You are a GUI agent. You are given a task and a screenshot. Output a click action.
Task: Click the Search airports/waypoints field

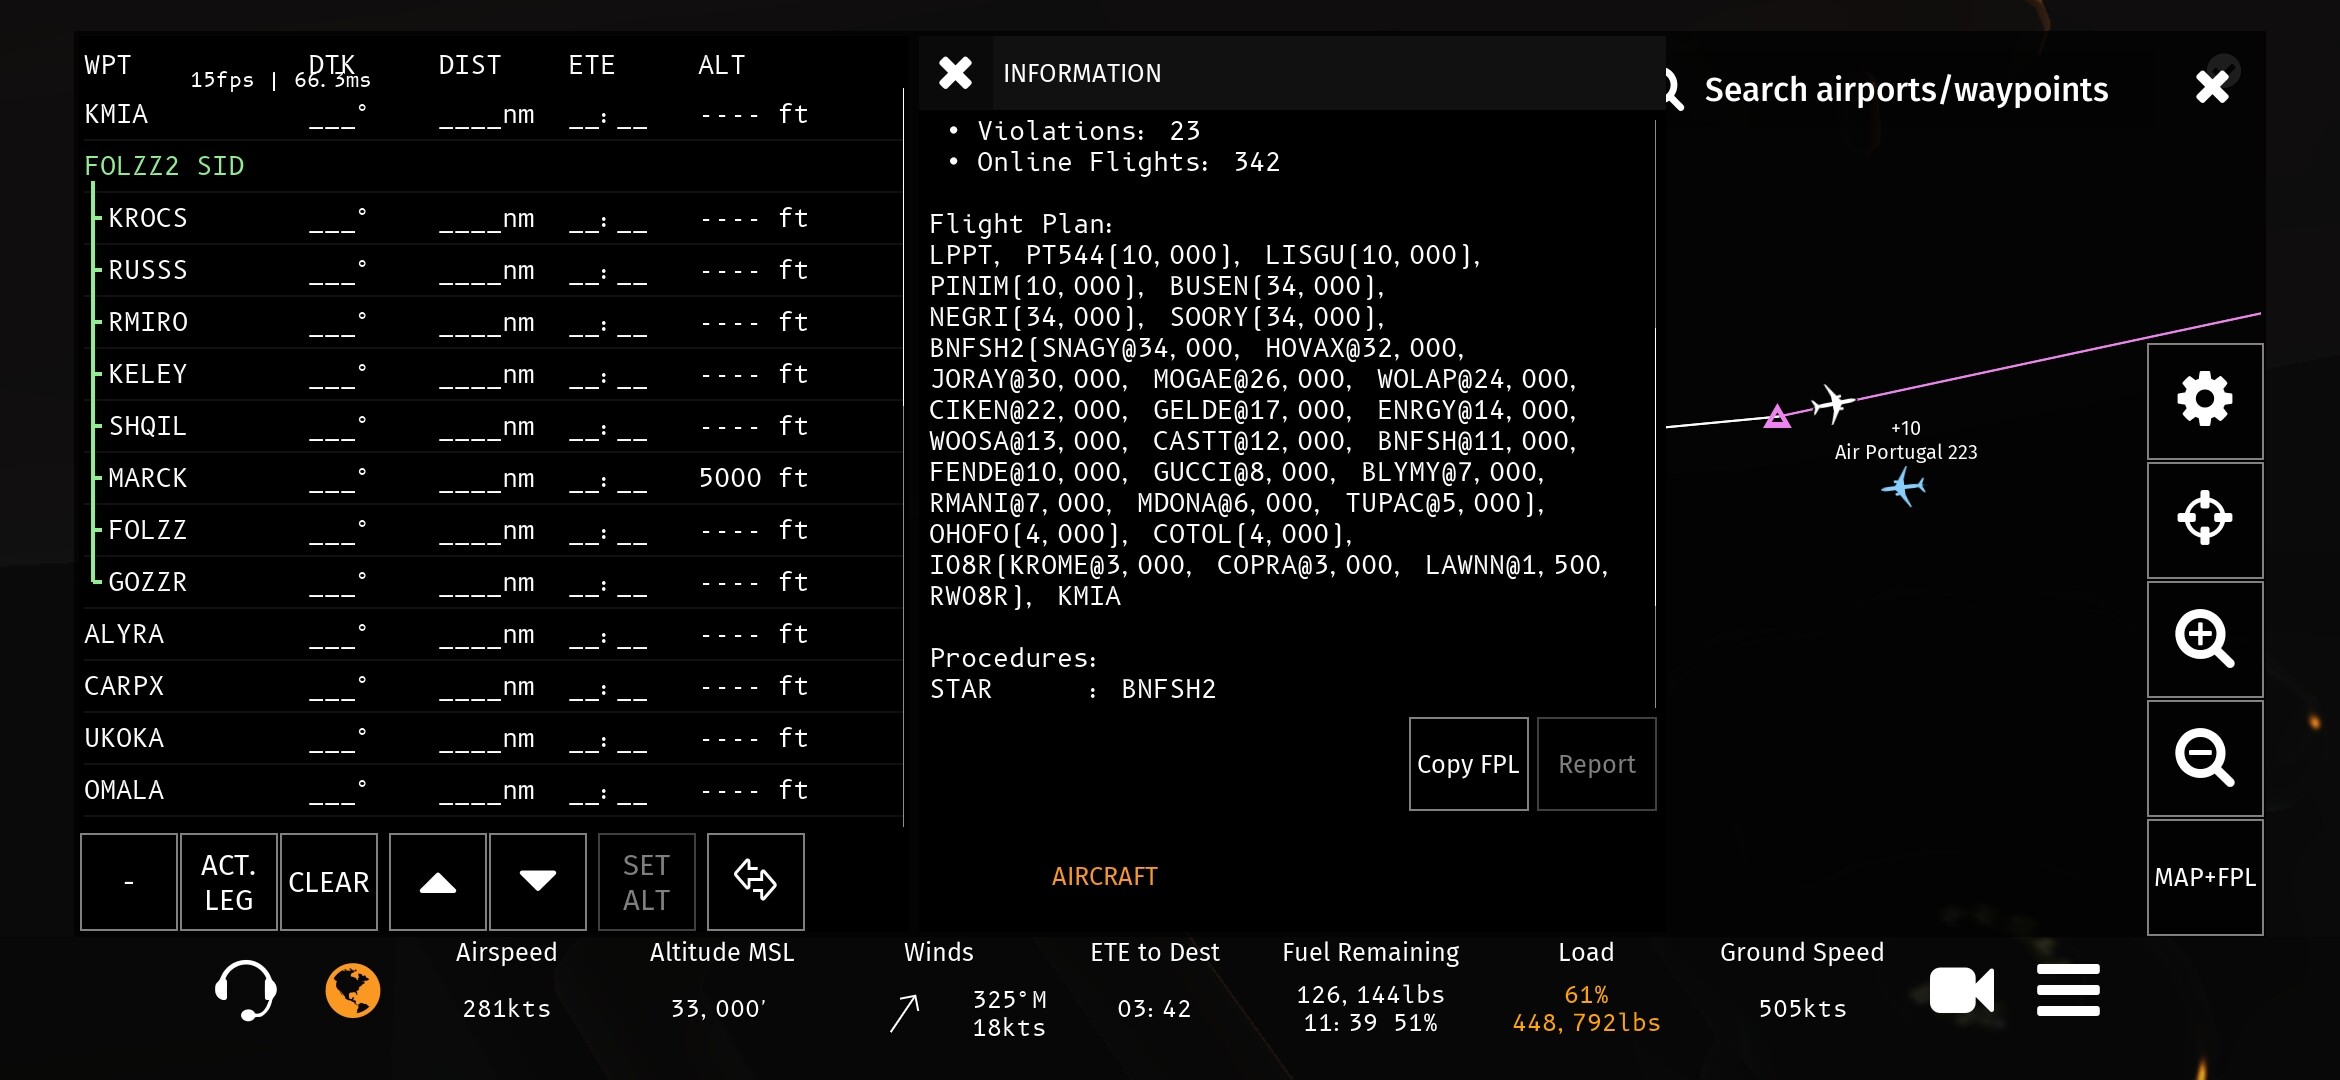[1905, 90]
